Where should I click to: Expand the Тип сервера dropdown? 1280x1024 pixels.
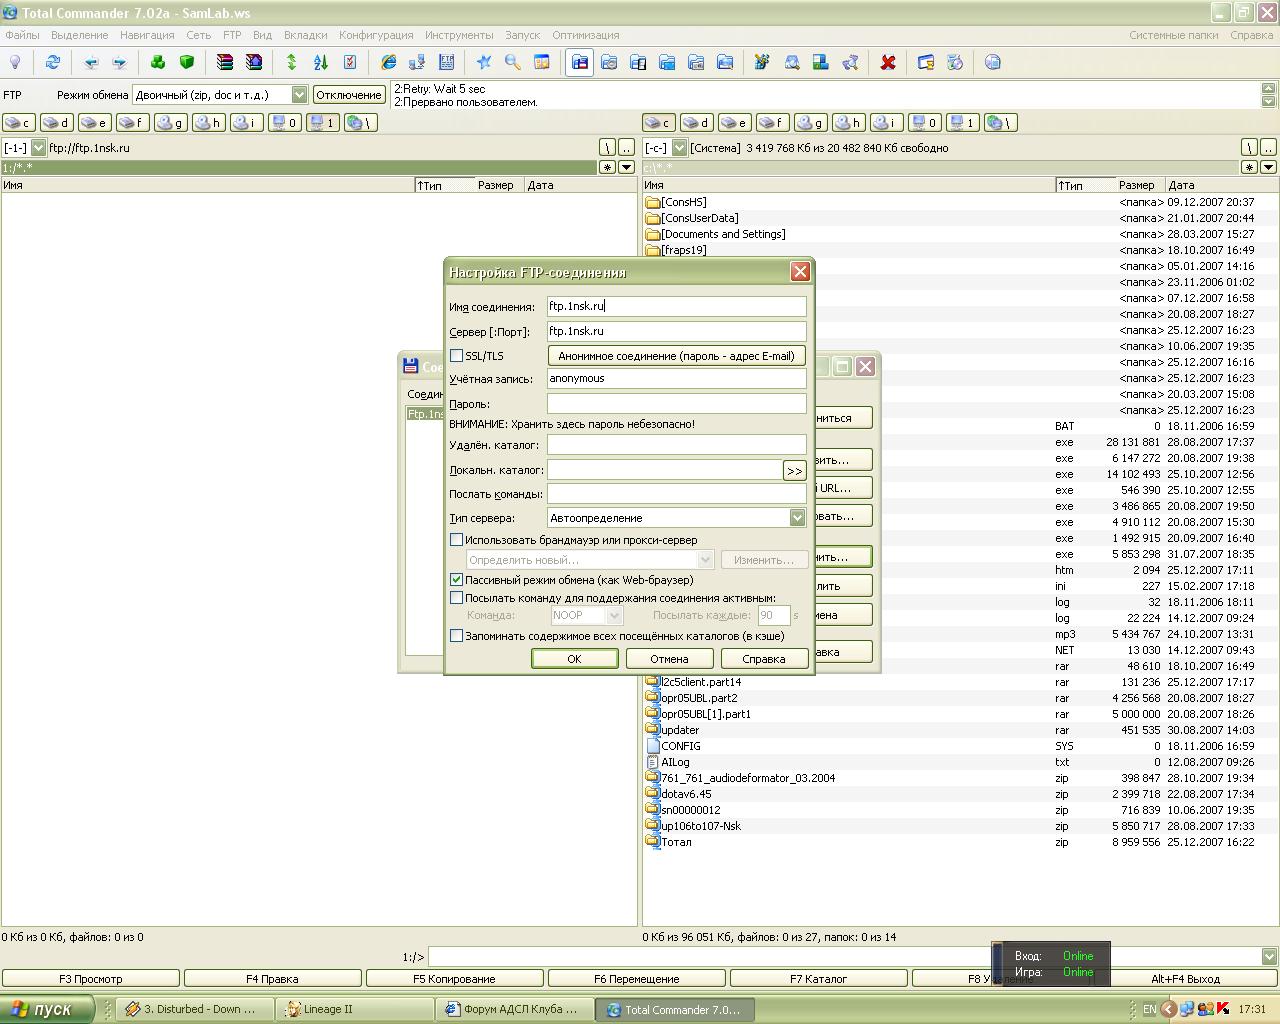pyautogui.click(x=797, y=518)
